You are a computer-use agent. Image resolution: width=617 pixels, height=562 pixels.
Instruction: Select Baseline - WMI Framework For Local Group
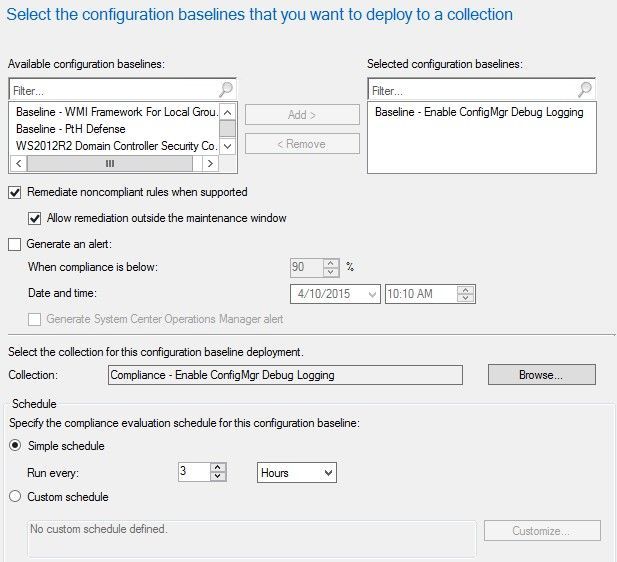(x=117, y=112)
